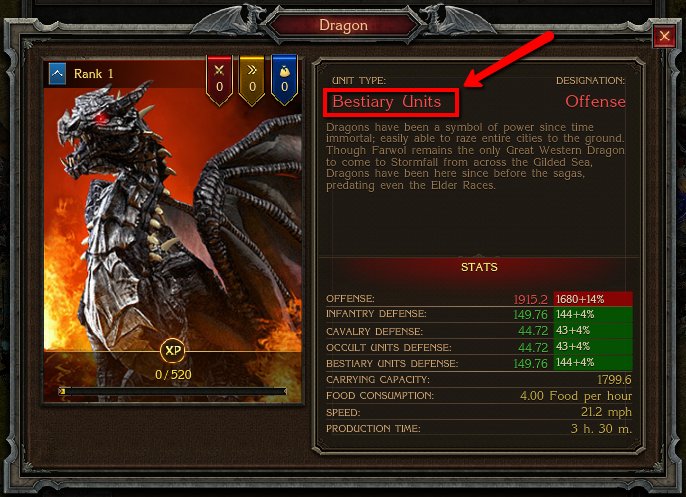Click the STATS section header
Image resolution: width=686 pixels, height=497 pixels.
[x=479, y=267]
